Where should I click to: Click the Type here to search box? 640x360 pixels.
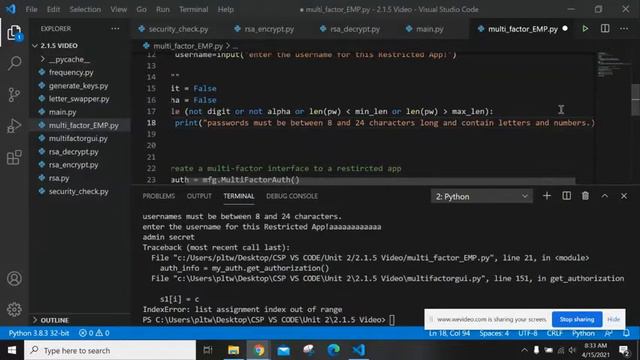click(x=110, y=350)
